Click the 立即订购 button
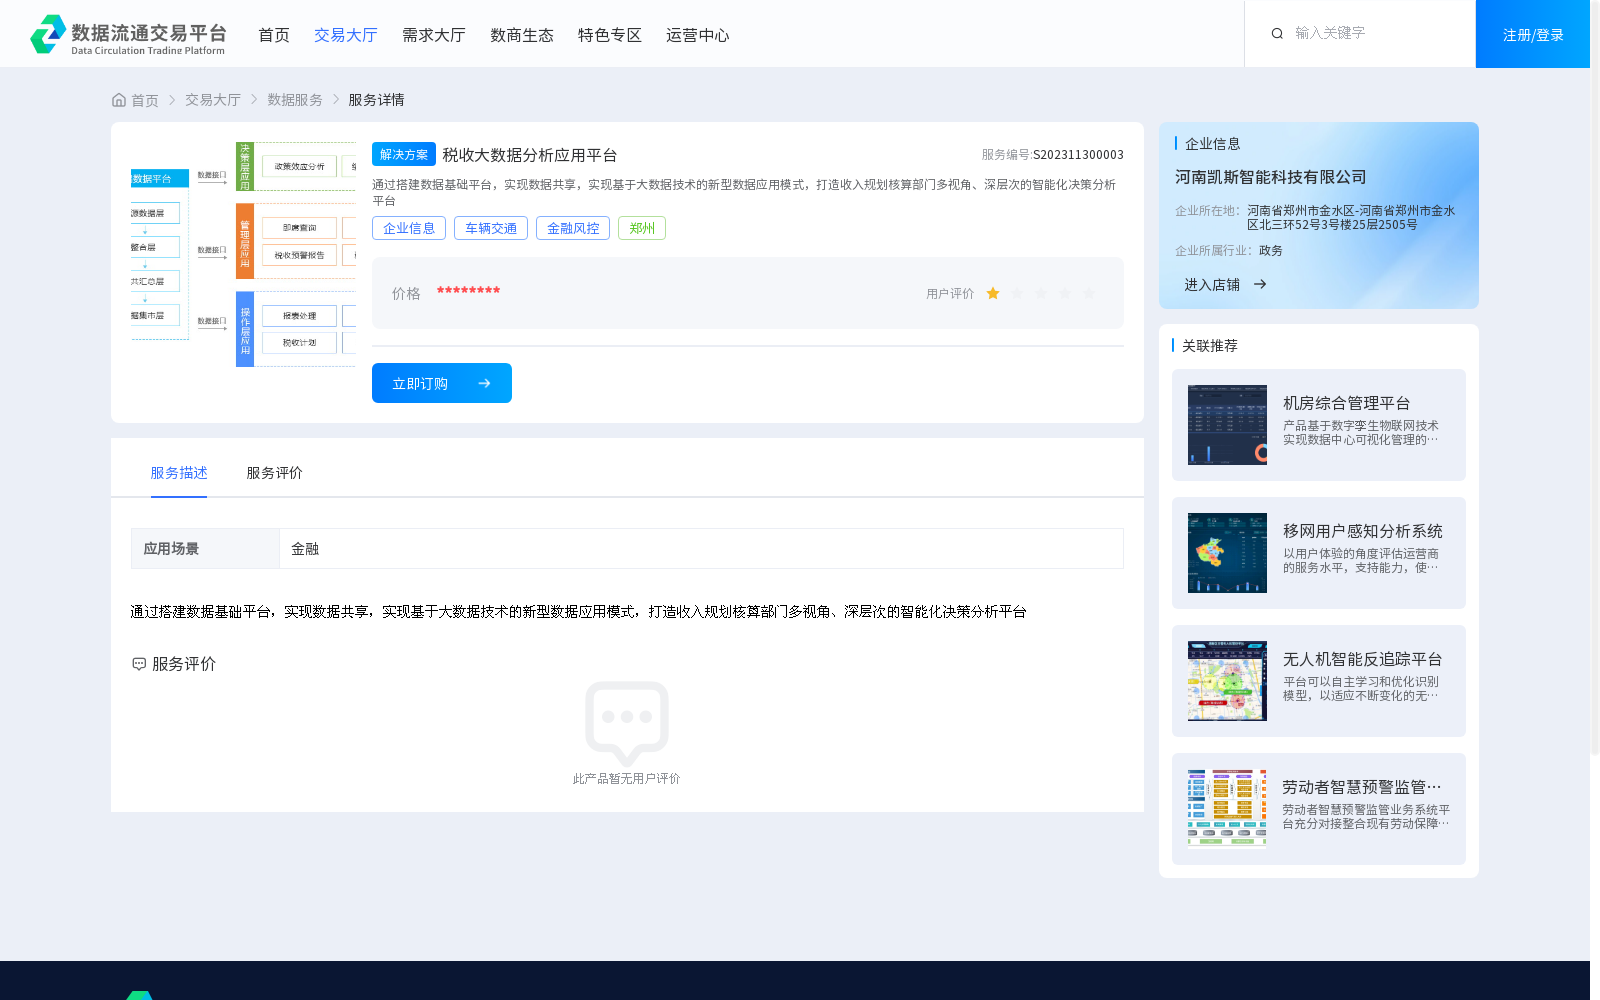Viewport: 1600px width, 1000px height. point(442,383)
